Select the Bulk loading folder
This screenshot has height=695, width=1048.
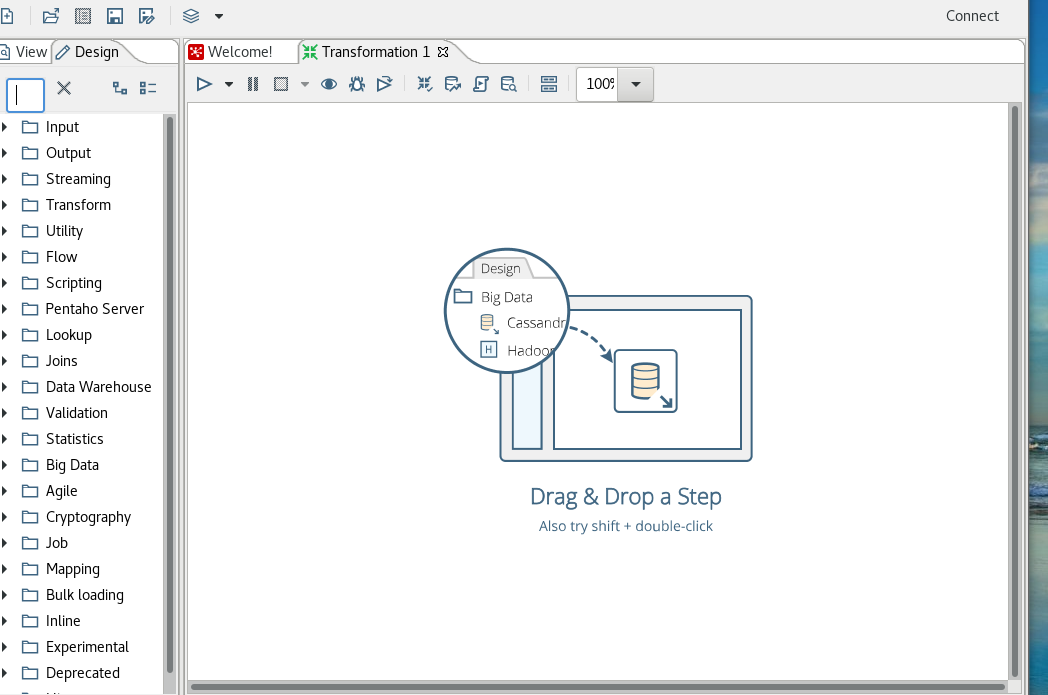pos(85,595)
